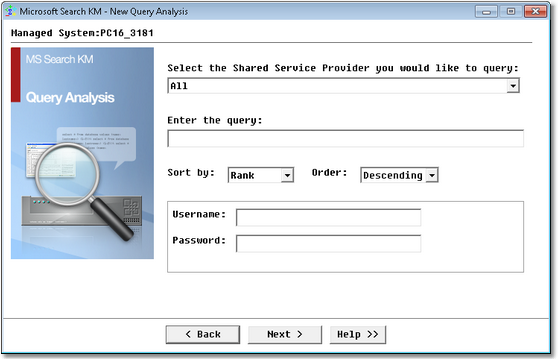Click the 'Select the Shared Service Provider' label
The image size is (558, 361).
(343, 68)
